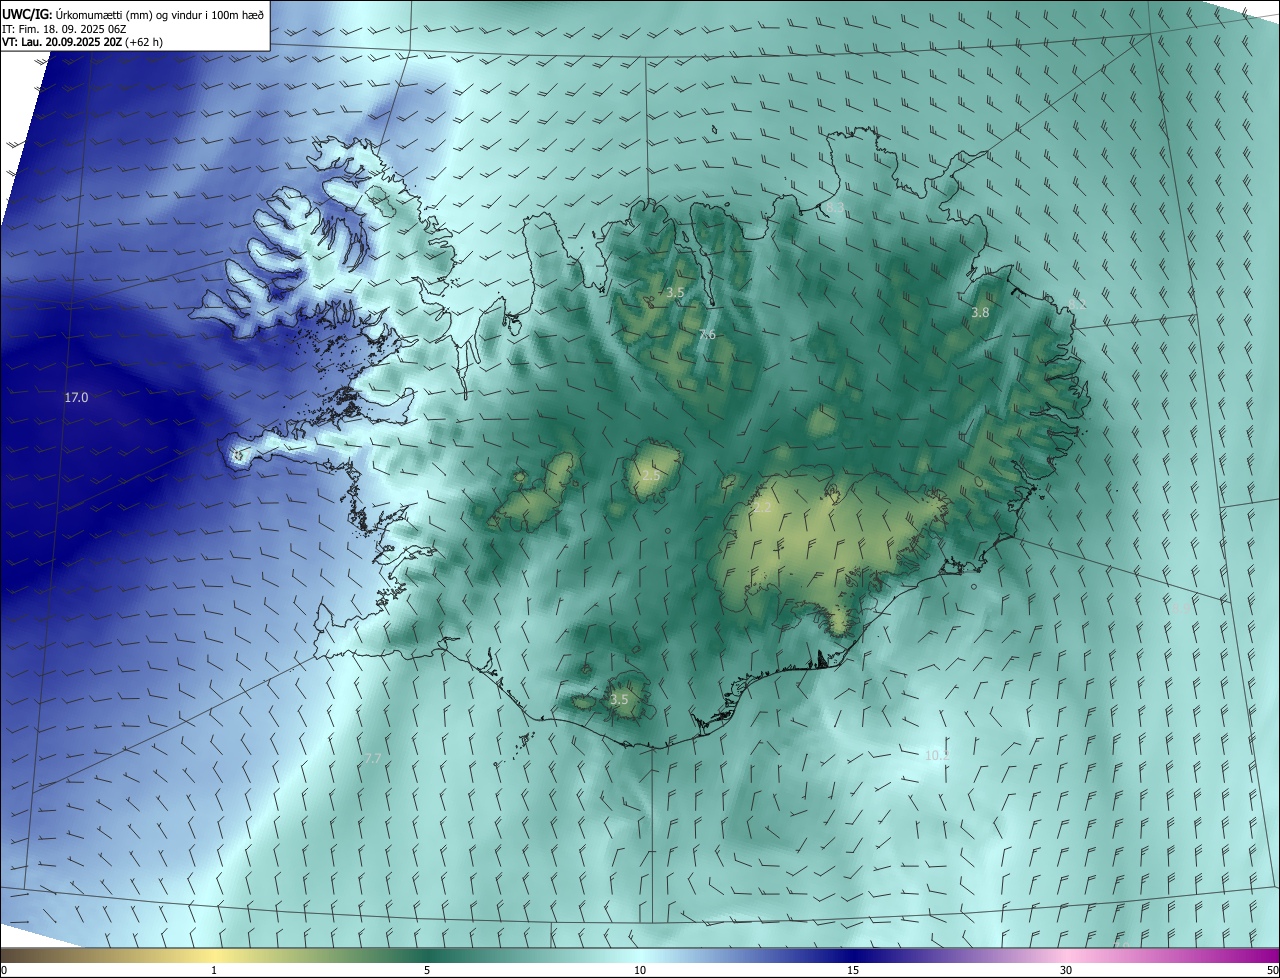
Task: Click the '50' tick on color scale
Action: click(x=1272, y=970)
